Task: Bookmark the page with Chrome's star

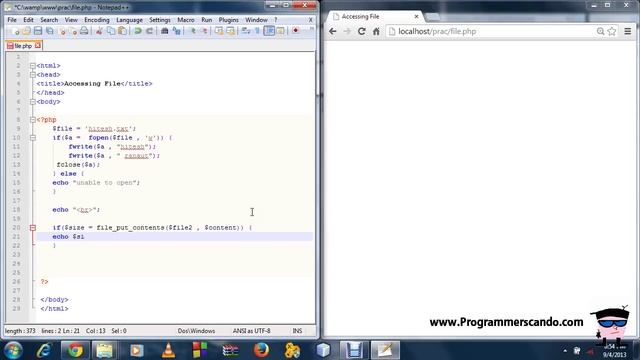Action: click(x=612, y=31)
